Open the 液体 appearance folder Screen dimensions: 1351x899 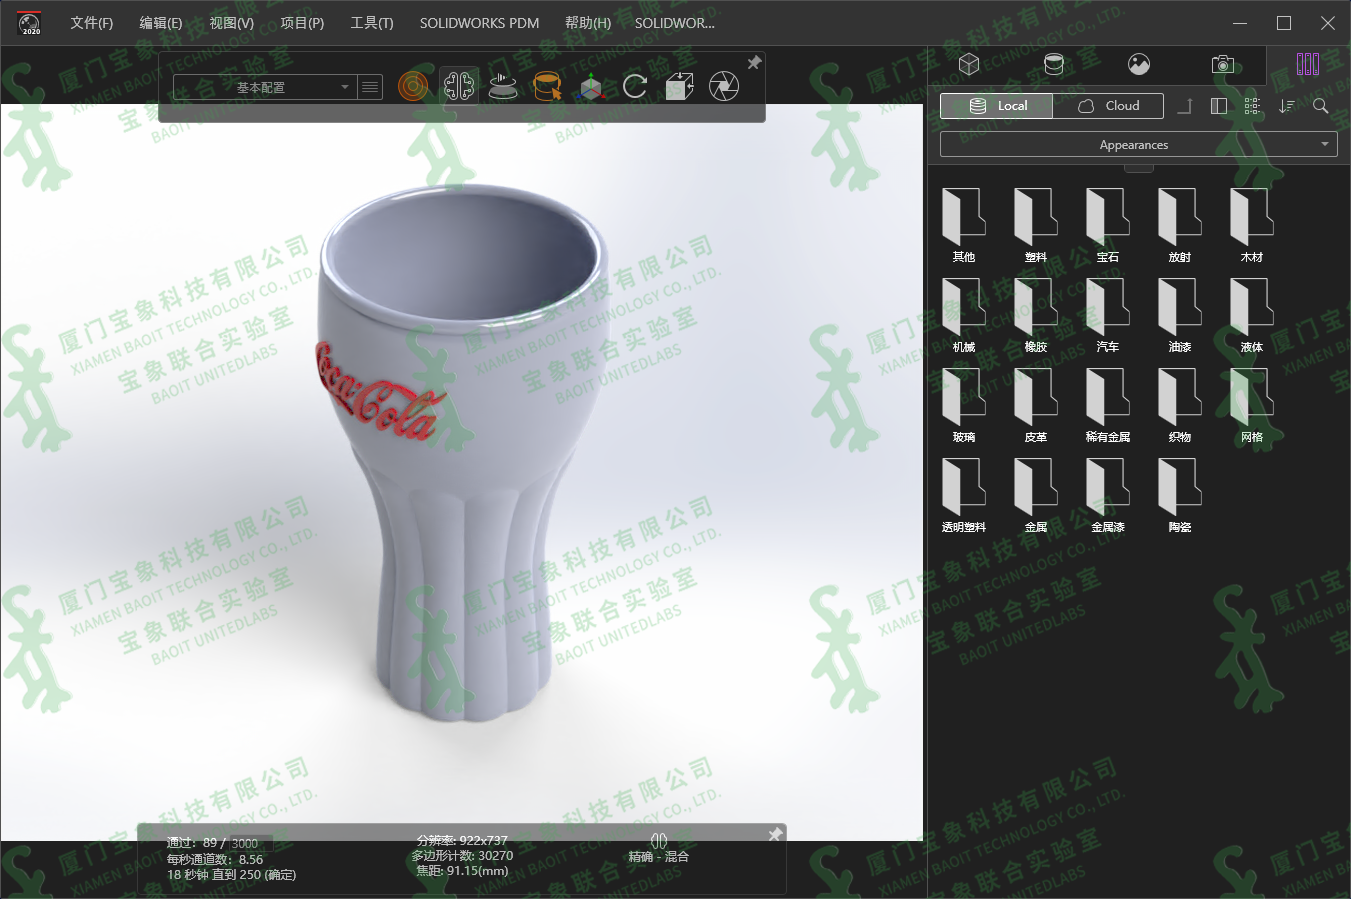pos(1252,315)
